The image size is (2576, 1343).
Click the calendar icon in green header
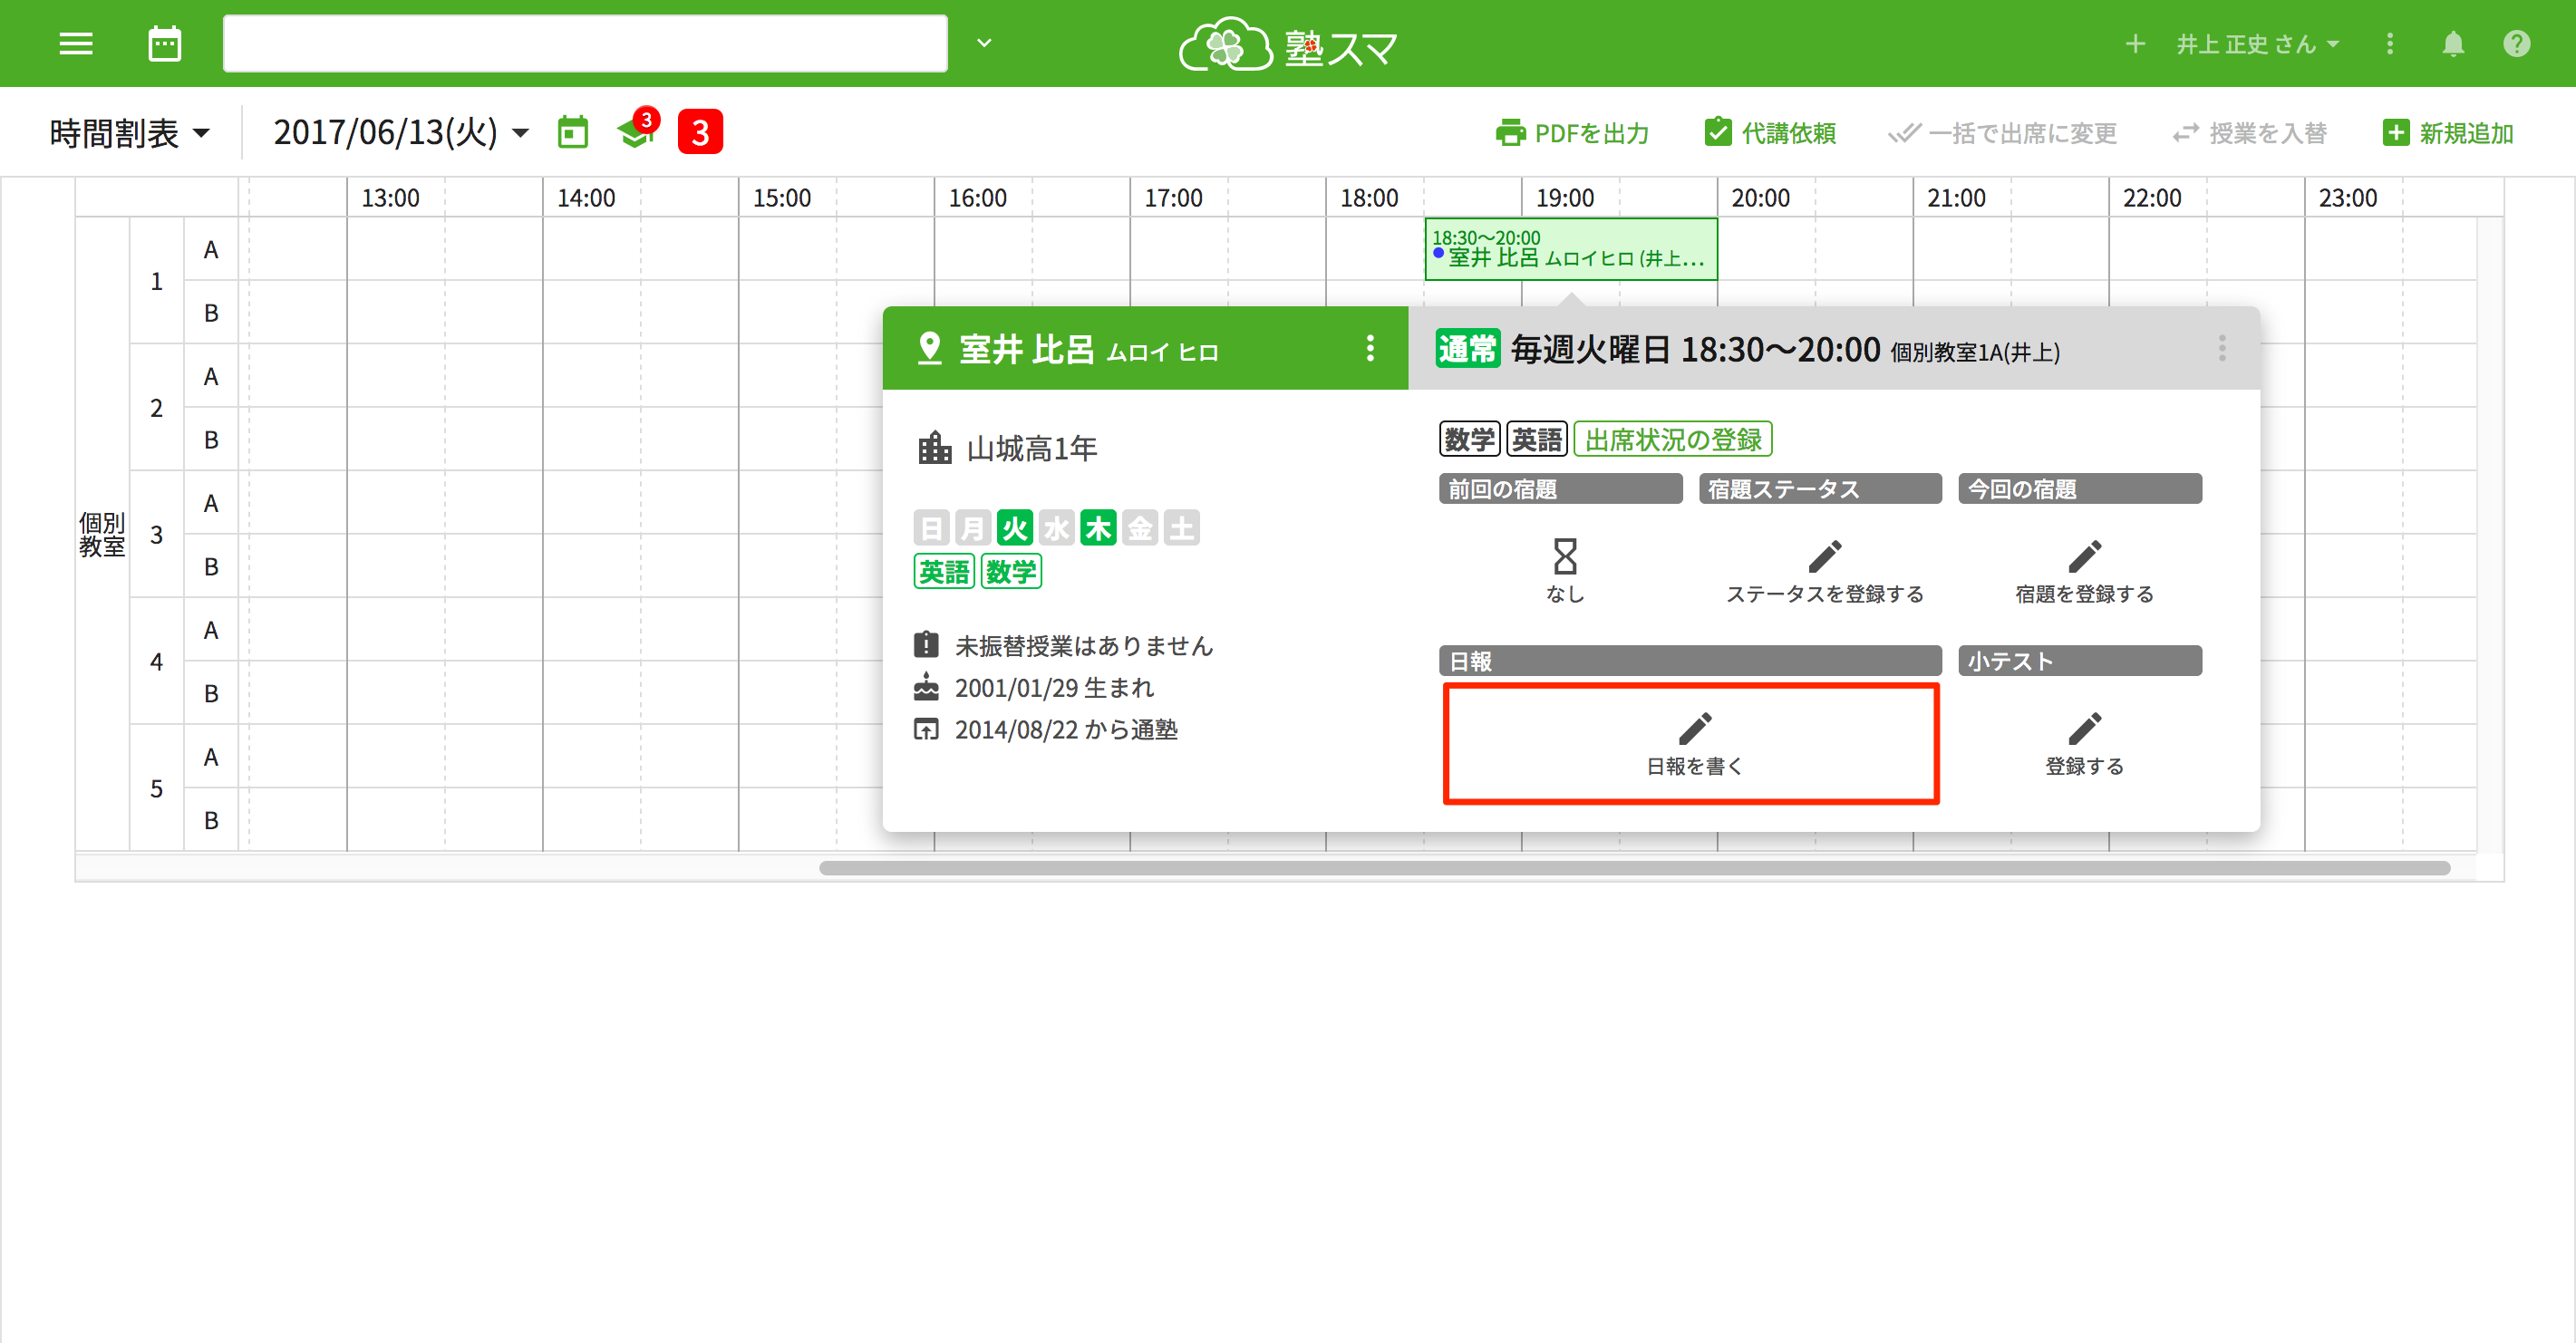point(165,44)
